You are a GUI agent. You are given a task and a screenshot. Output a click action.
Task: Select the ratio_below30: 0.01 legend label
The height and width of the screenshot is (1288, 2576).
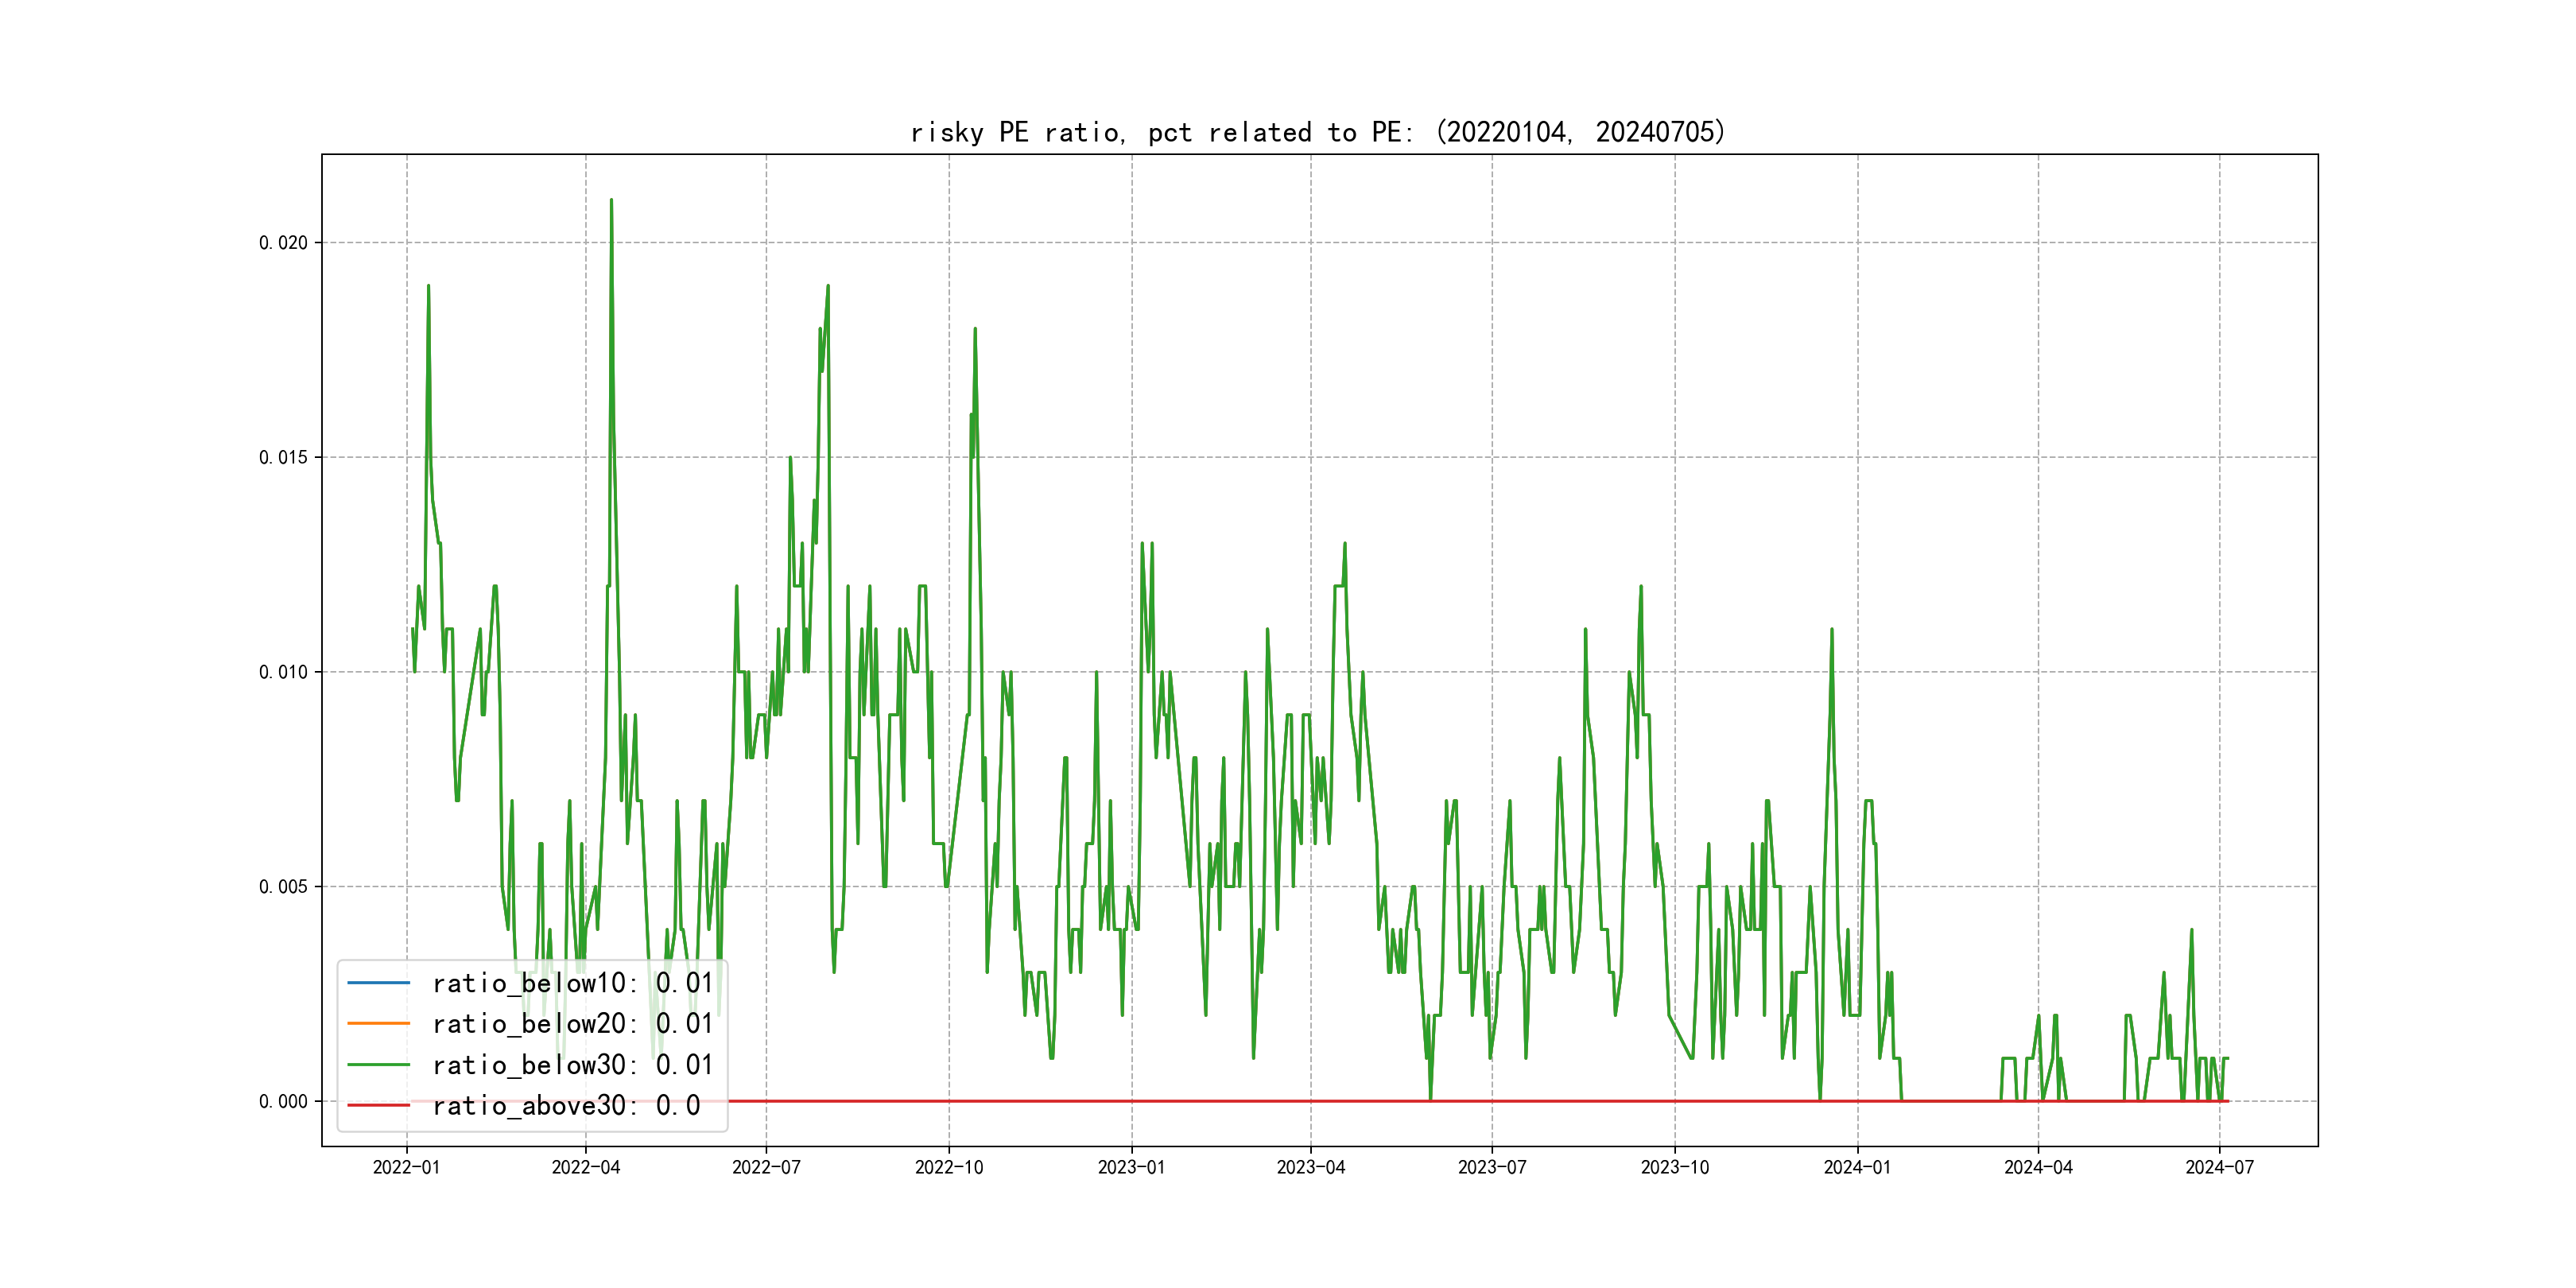tap(572, 1065)
